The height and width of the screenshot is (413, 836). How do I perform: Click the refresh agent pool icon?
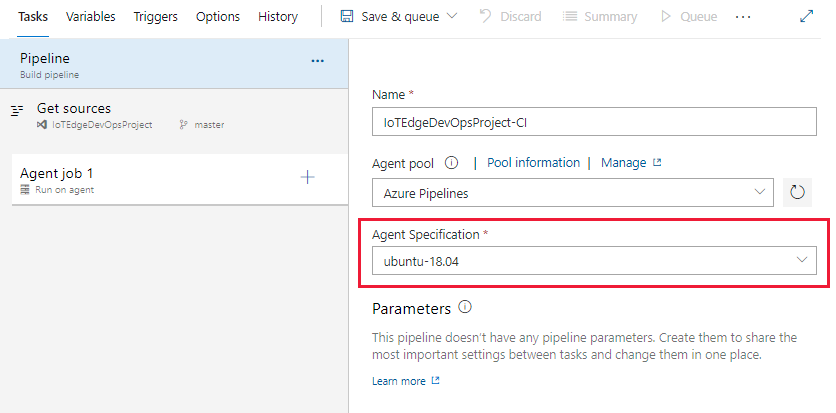point(797,192)
